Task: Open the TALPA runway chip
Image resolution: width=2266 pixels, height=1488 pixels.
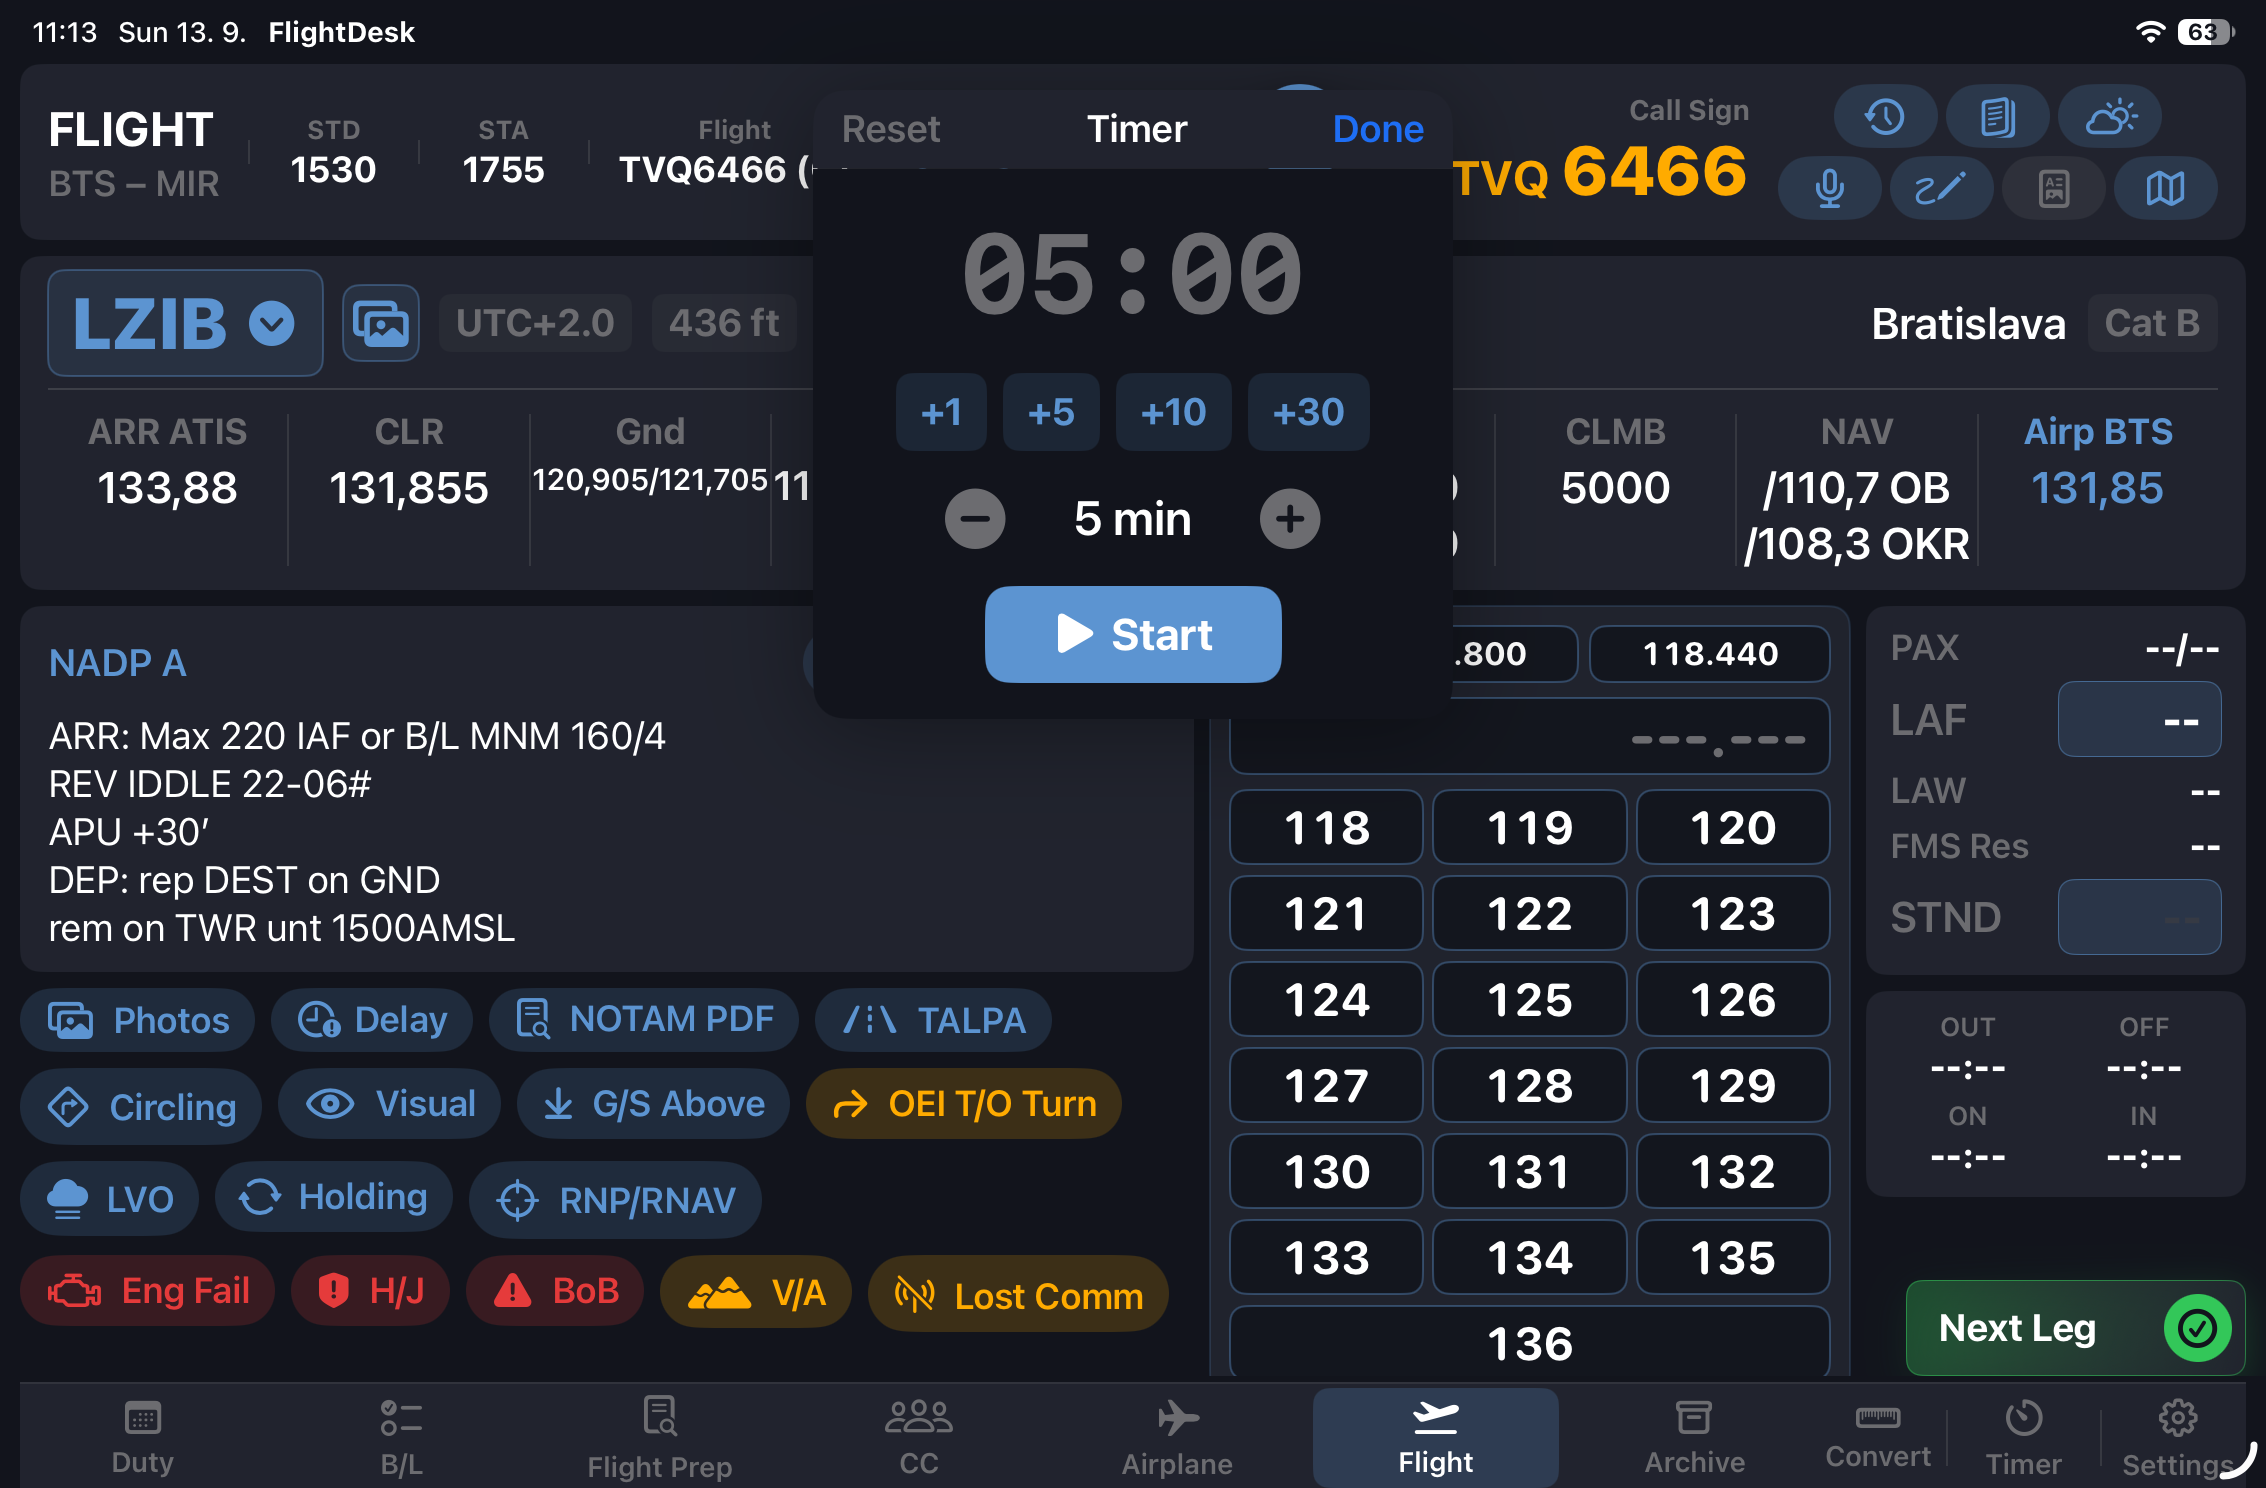Action: pos(934,1020)
